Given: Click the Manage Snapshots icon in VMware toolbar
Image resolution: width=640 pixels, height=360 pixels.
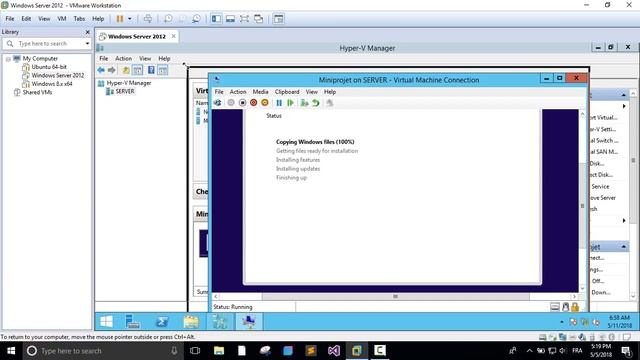Looking at the screenshot, I should click(x=196, y=19).
